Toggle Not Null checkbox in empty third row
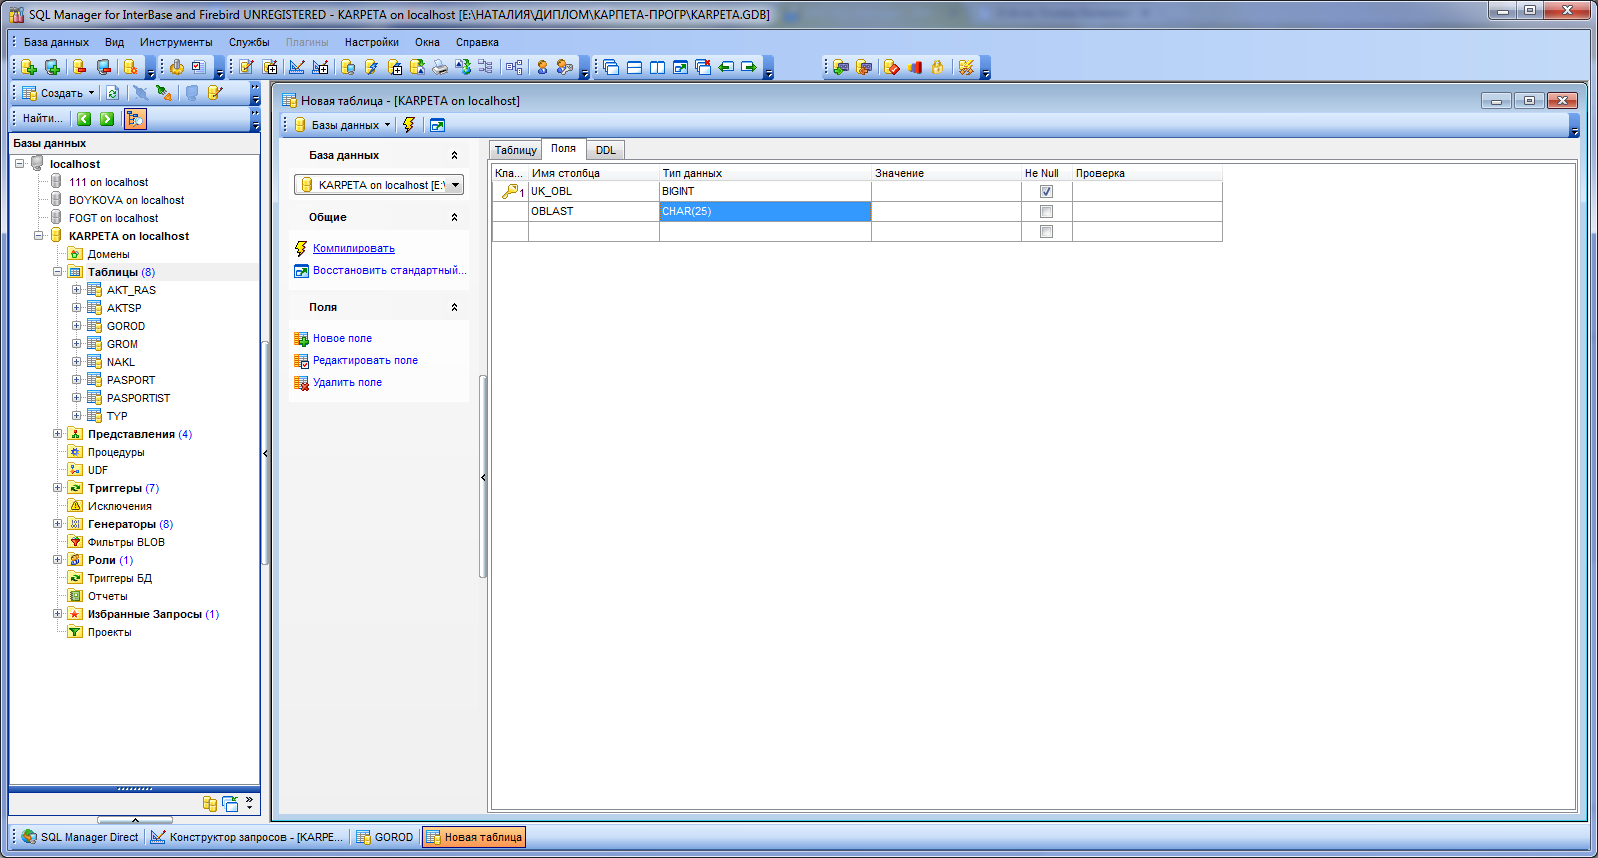 point(1046,231)
